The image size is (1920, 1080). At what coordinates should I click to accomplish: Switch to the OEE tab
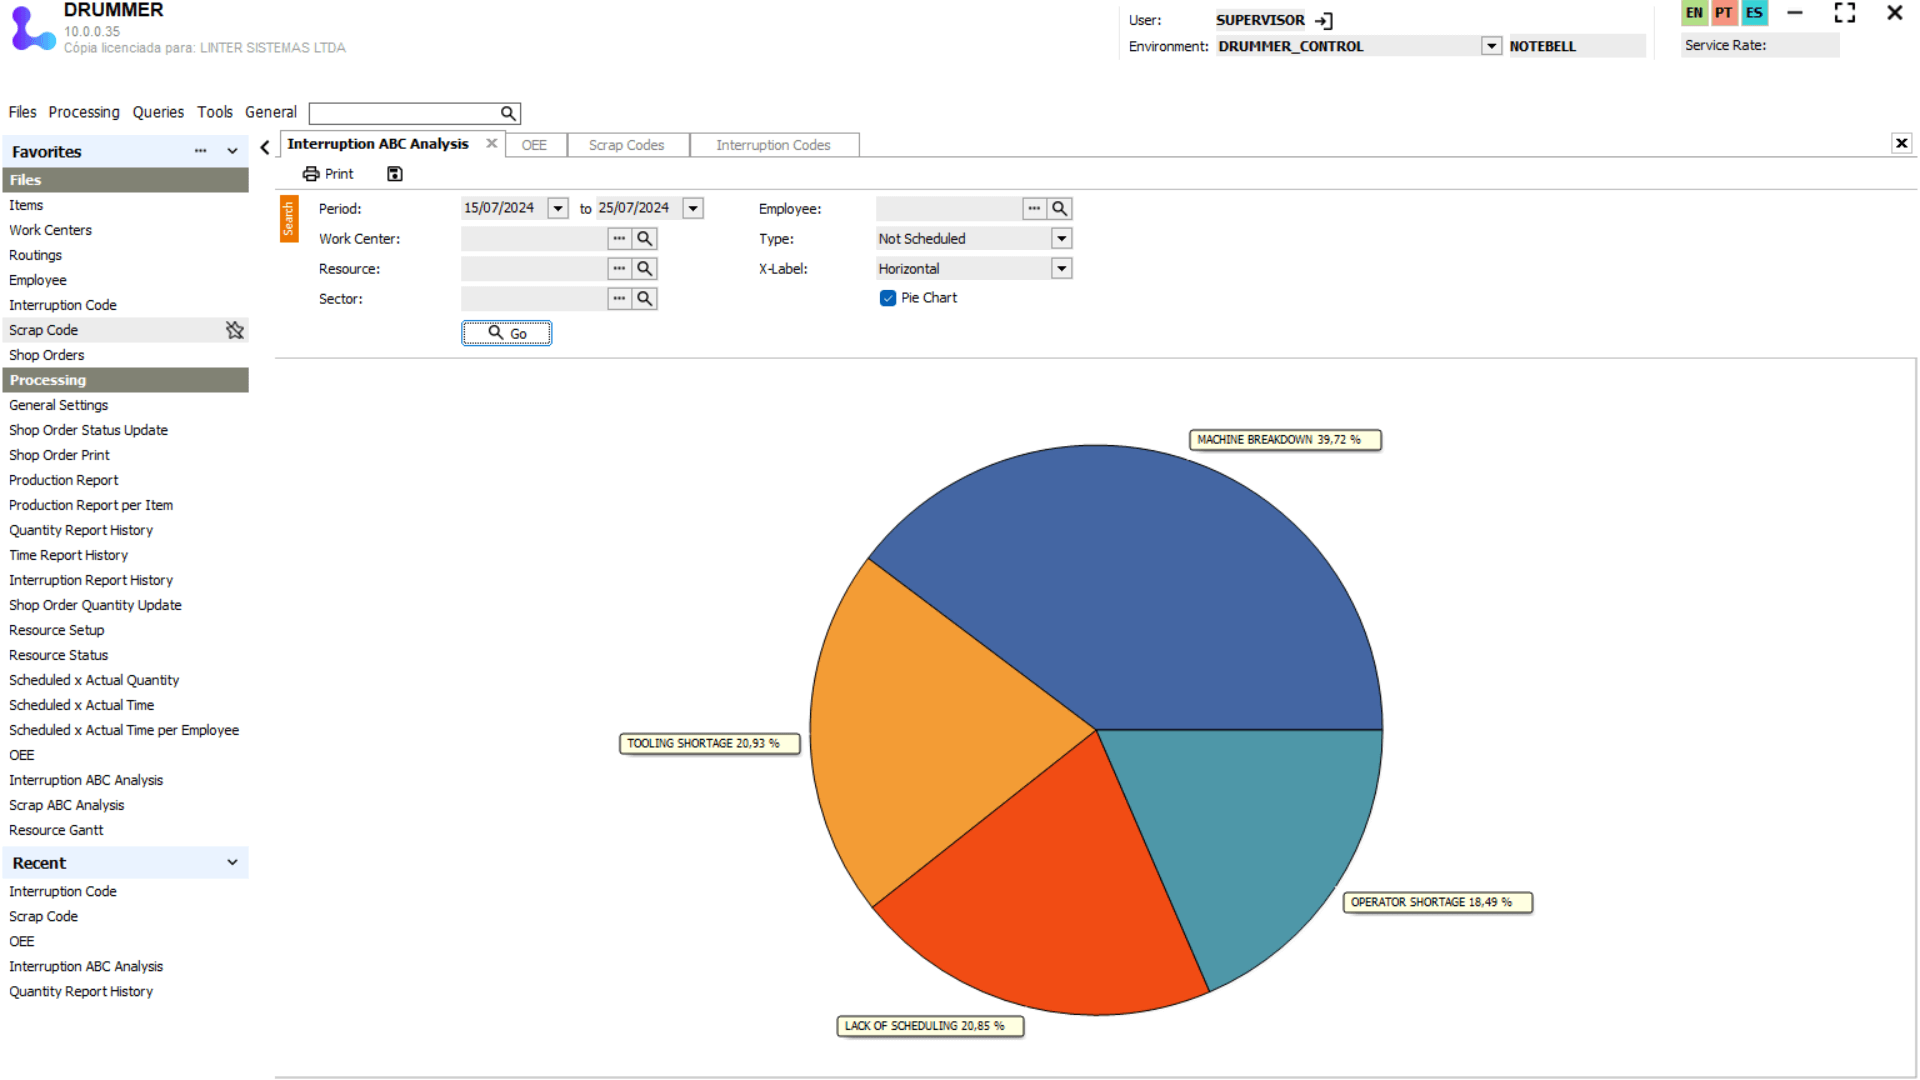(534, 145)
